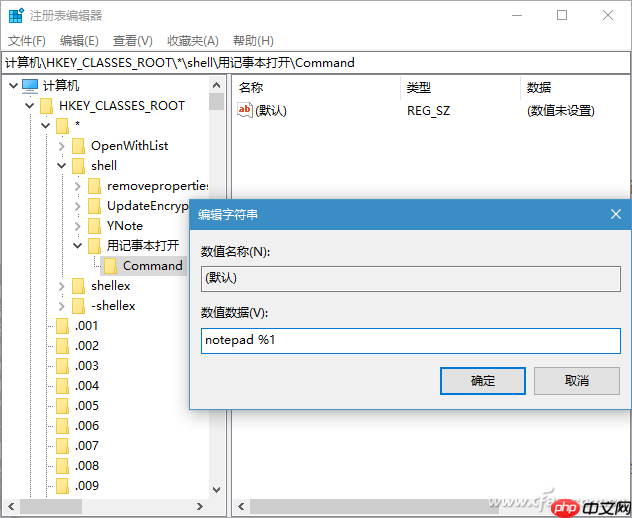632x518 pixels.
Task: Collapse the * key node
Action: (46, 126)
